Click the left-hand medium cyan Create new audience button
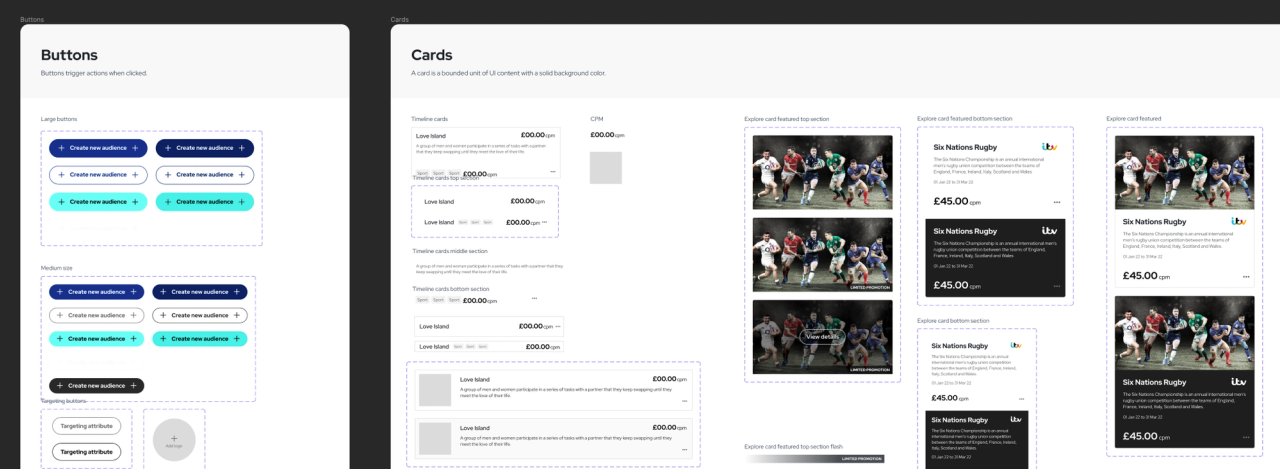 click(97, 339)
